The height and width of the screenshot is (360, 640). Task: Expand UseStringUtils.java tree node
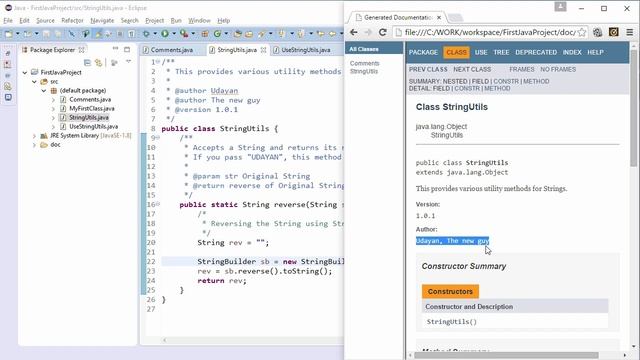pos(53,127)
